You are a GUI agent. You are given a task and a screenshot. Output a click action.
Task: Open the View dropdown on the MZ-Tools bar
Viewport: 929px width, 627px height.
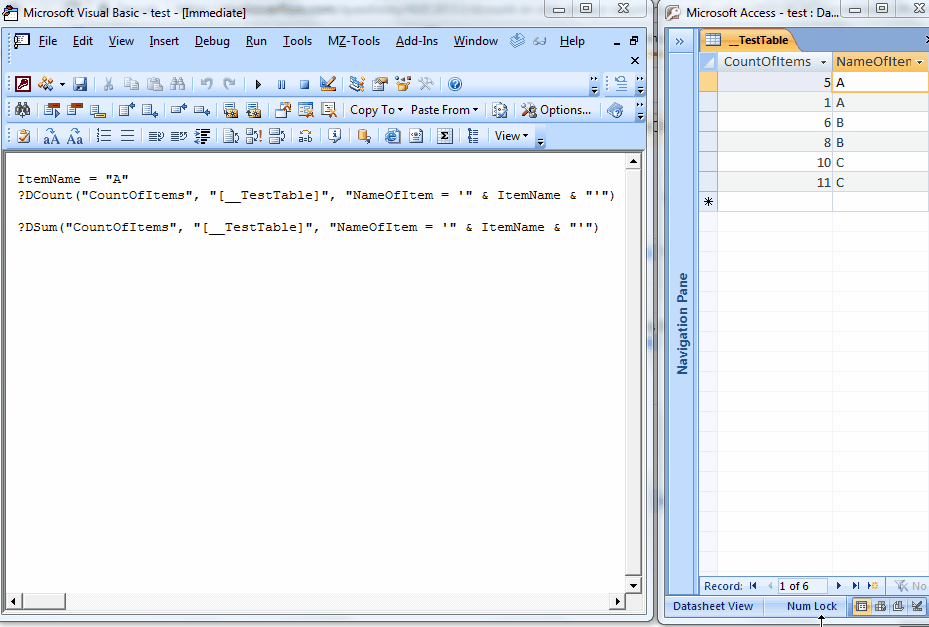(512, 136)
